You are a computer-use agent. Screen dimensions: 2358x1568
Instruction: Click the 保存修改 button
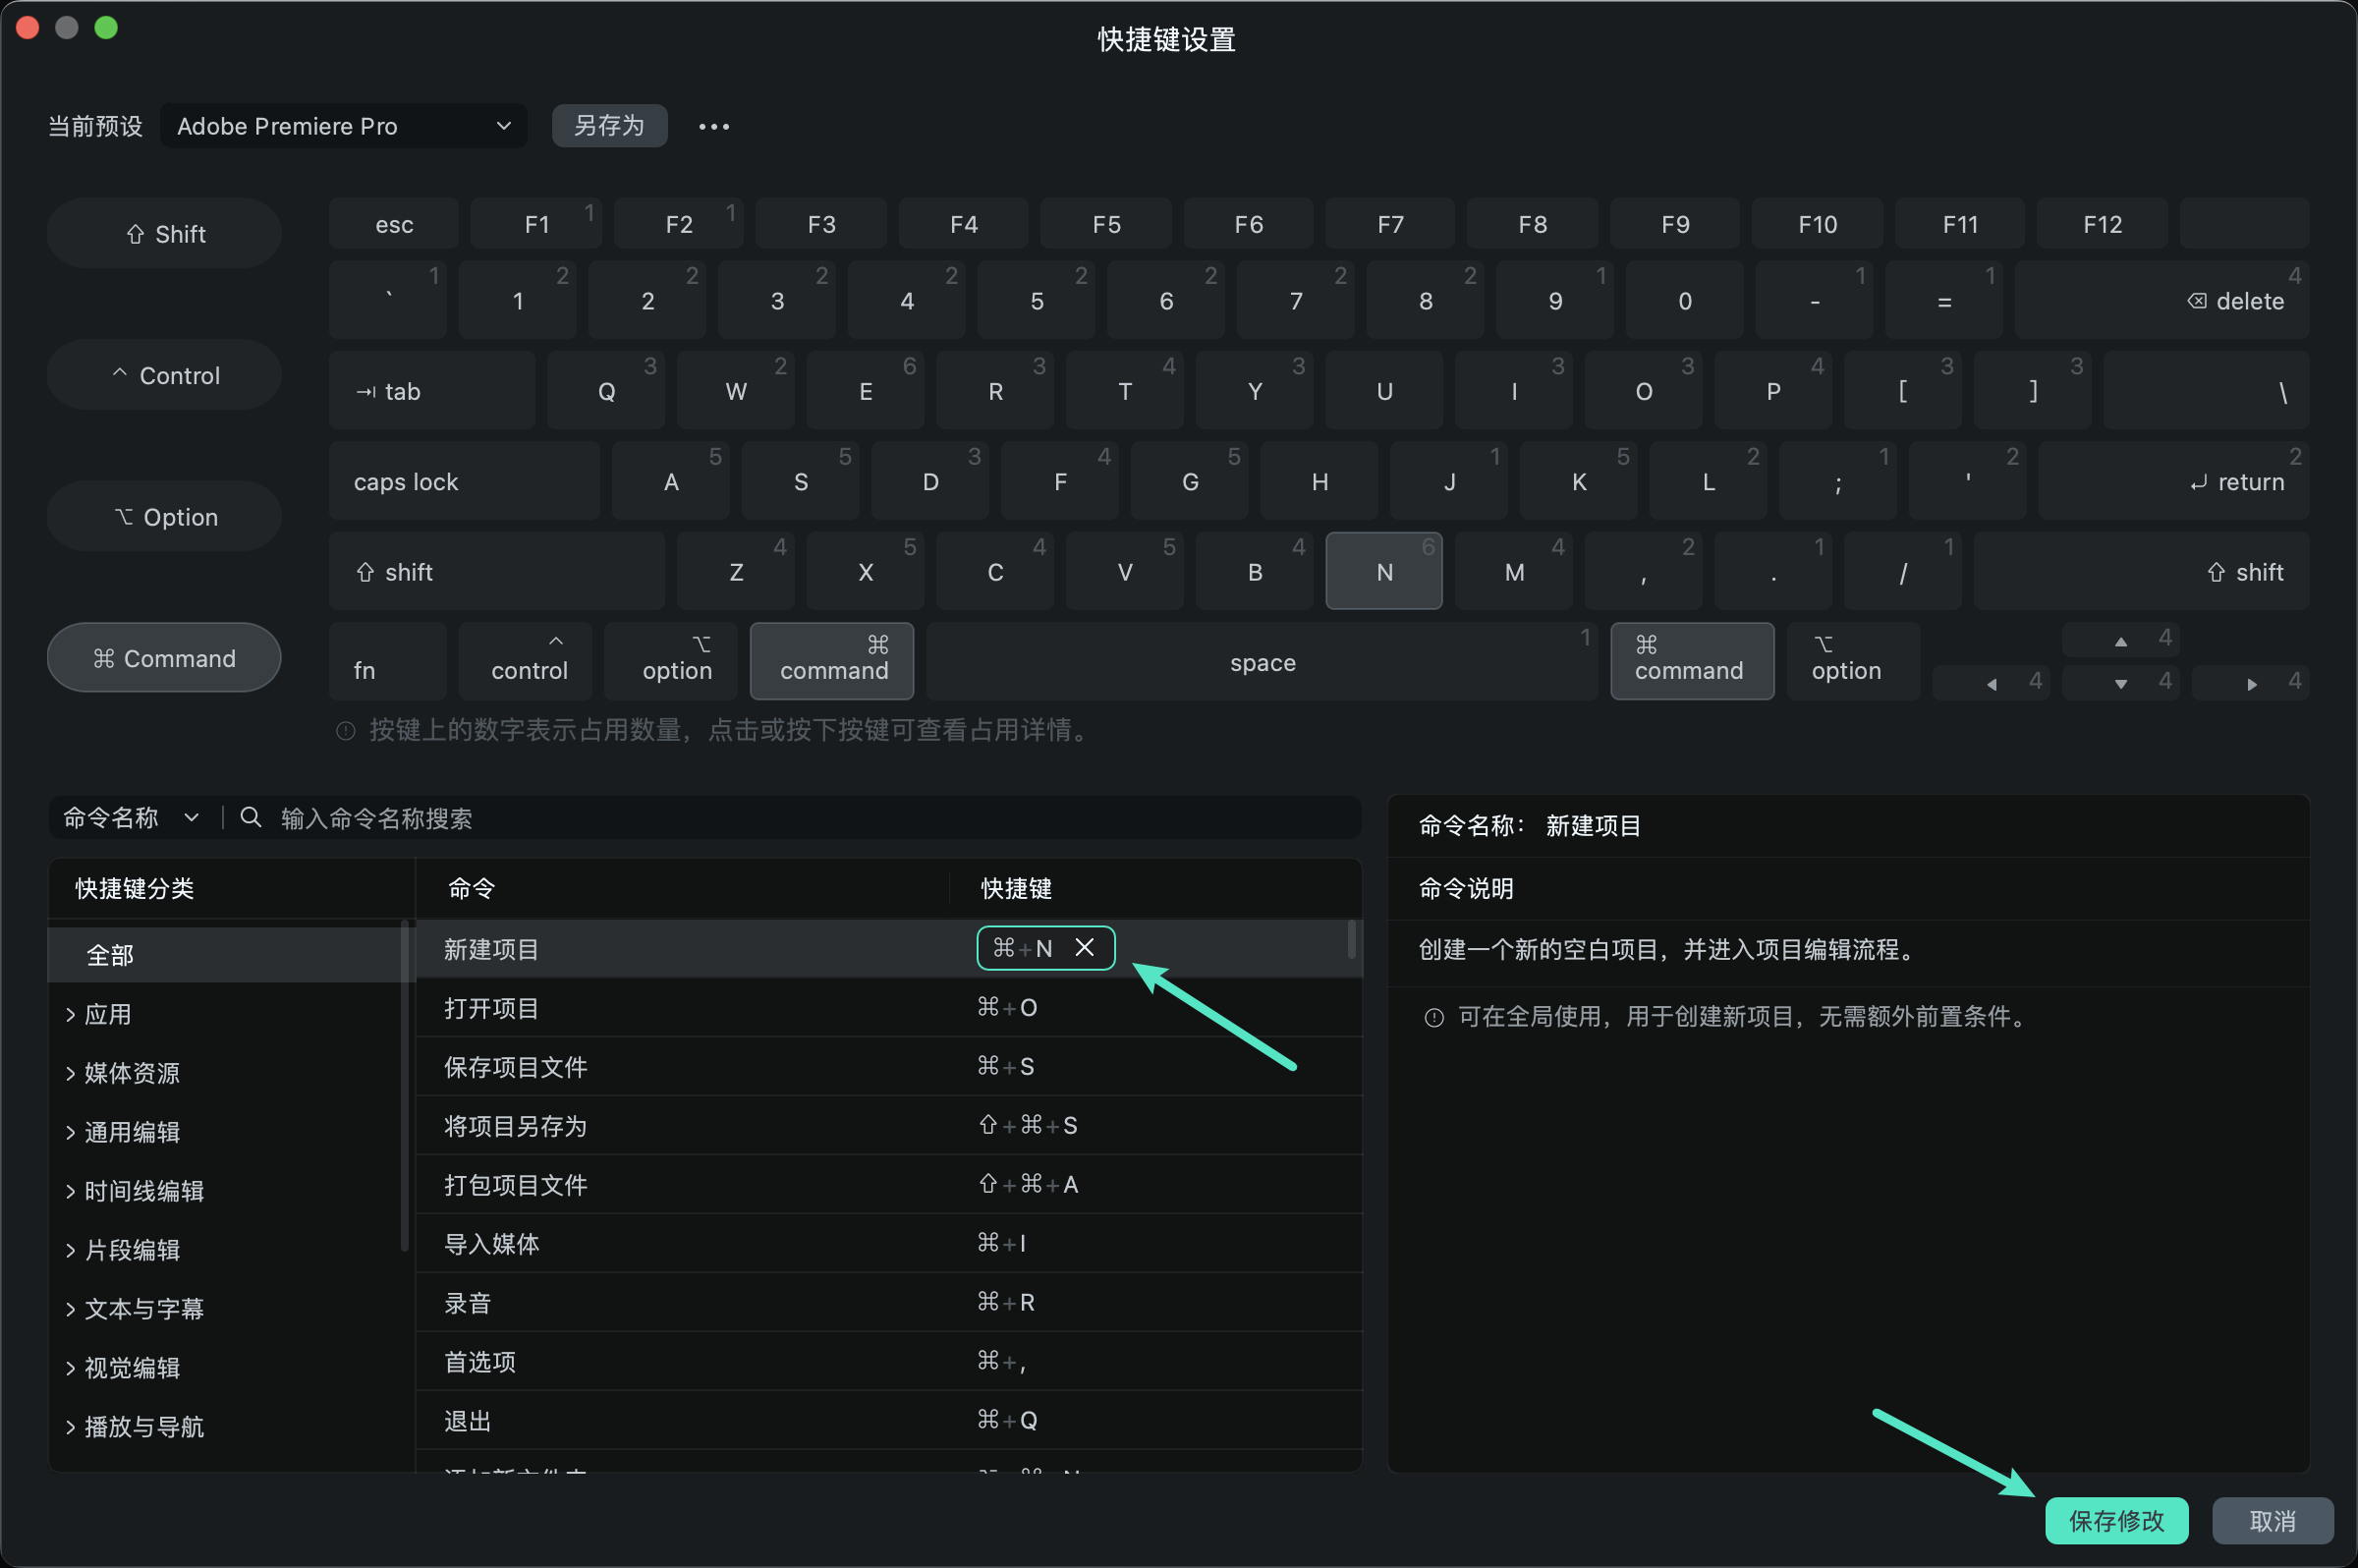point(2116,1521)
